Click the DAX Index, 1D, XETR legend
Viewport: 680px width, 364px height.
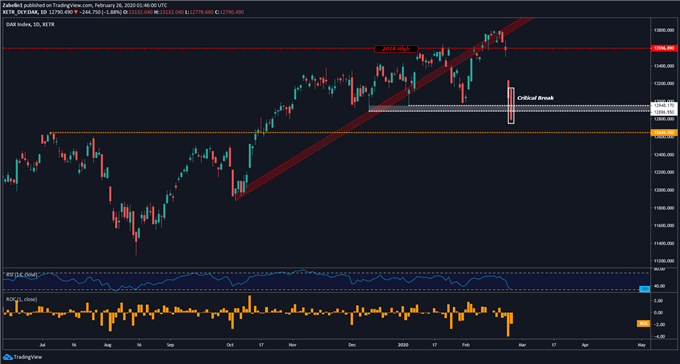[30, 25]
